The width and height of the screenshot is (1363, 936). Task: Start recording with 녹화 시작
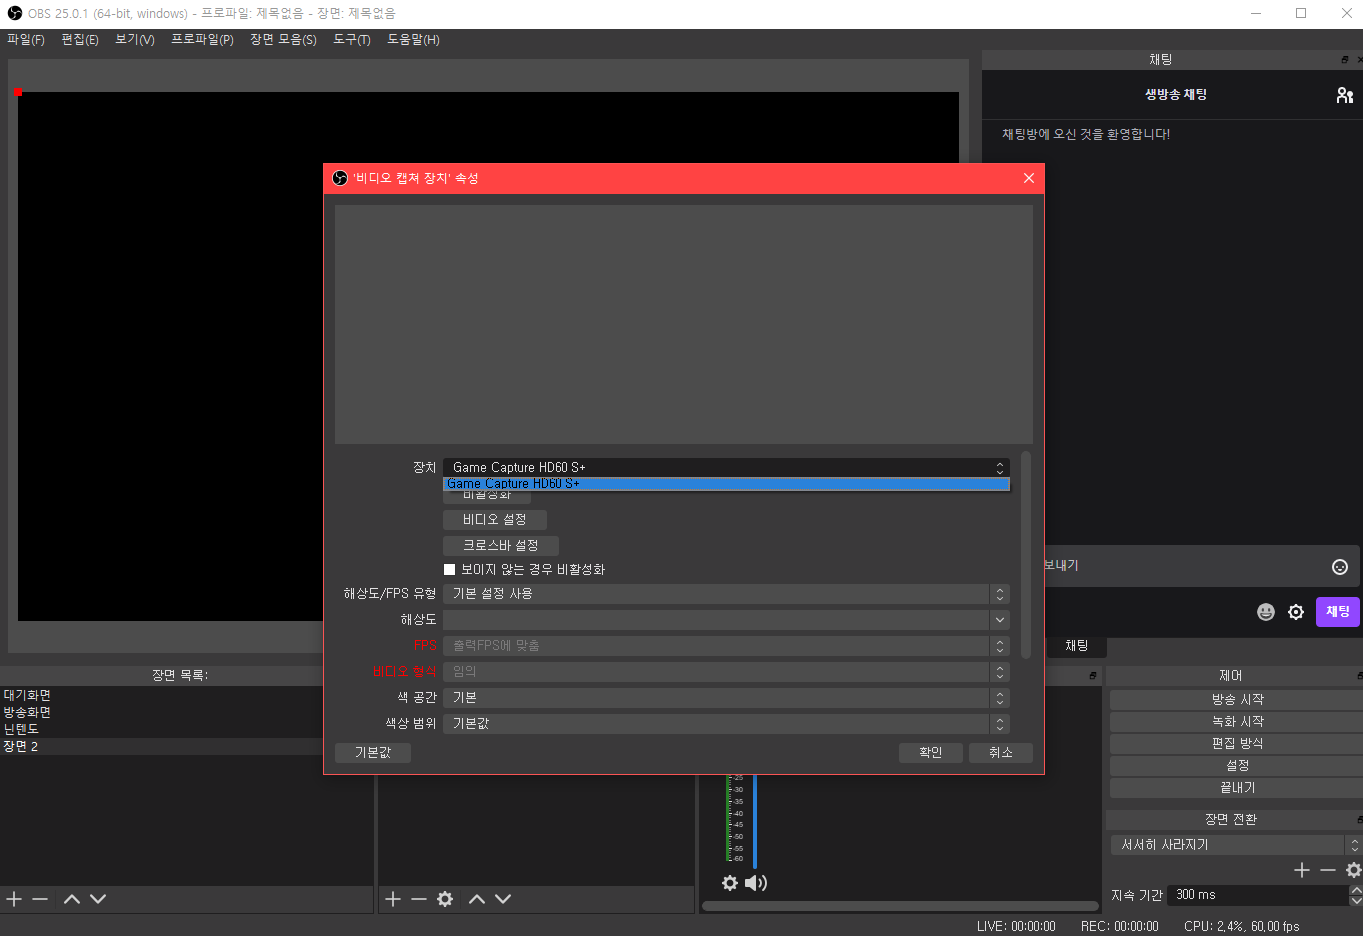coord(1237,722)
